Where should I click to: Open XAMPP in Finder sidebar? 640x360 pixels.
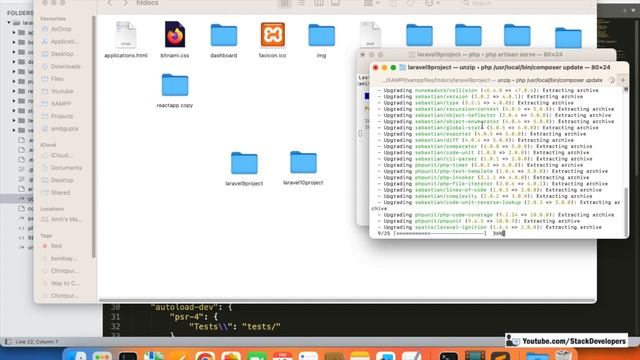coord(61,104)
